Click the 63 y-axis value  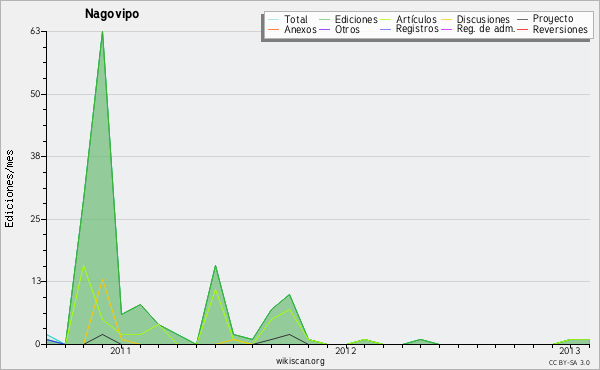pyautogui.click(x=35, y=31)
